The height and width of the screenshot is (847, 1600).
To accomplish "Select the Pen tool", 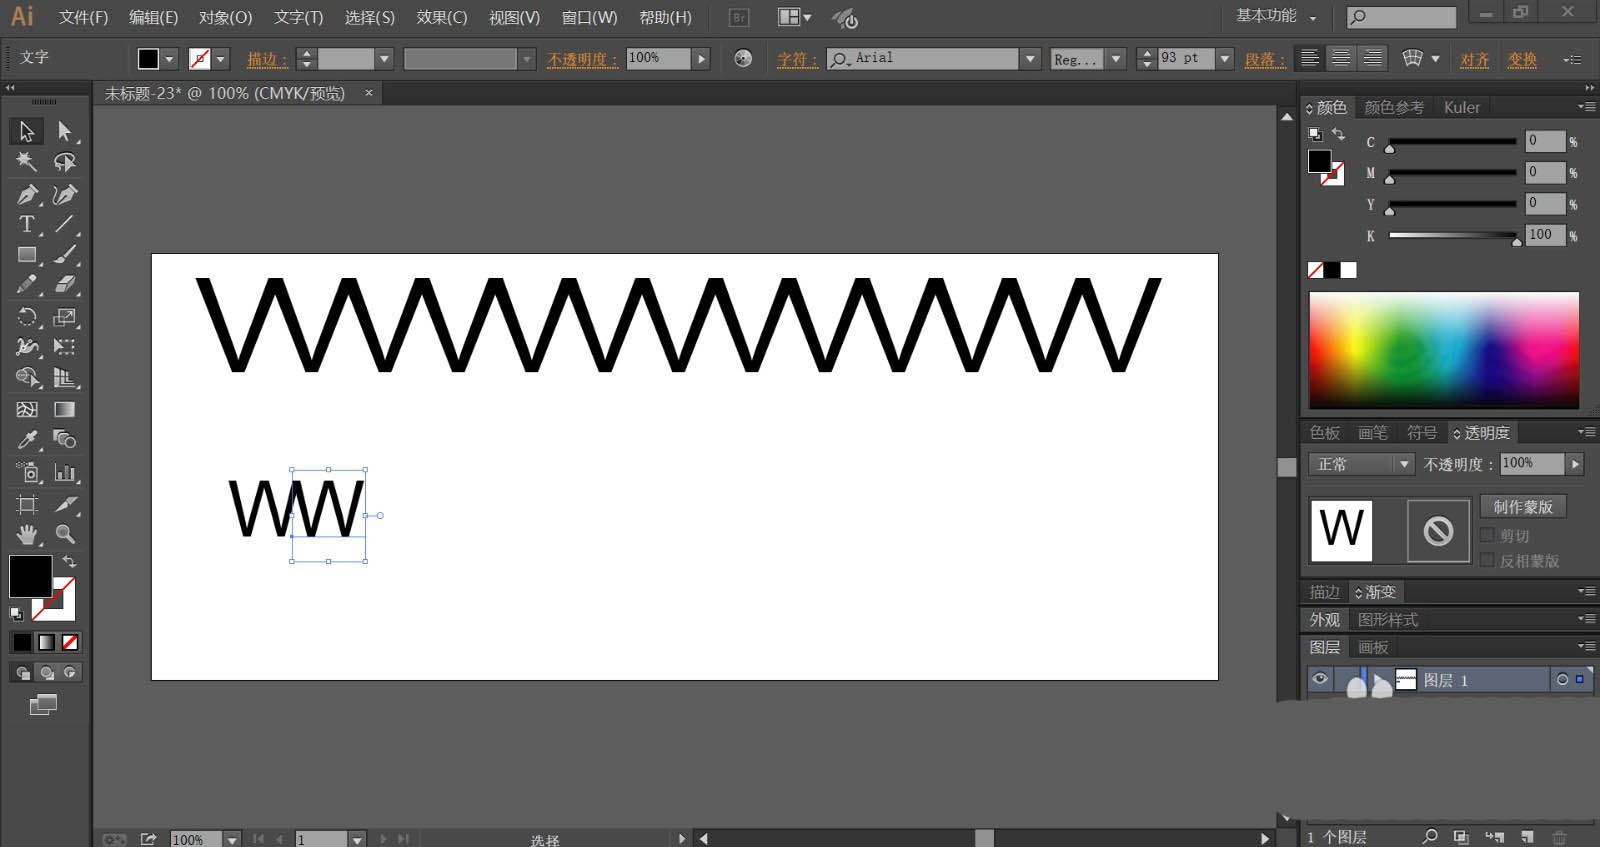I will (27, 194).
